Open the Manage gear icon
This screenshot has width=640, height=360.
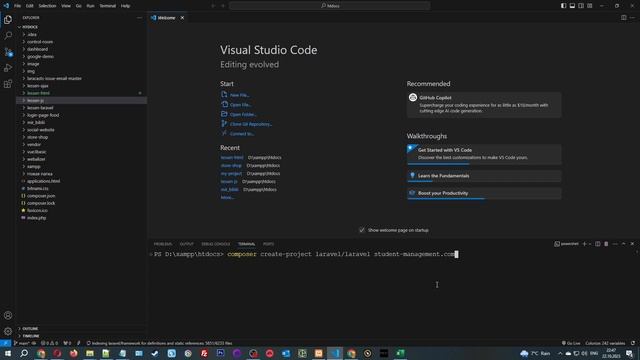coord(8,331)
